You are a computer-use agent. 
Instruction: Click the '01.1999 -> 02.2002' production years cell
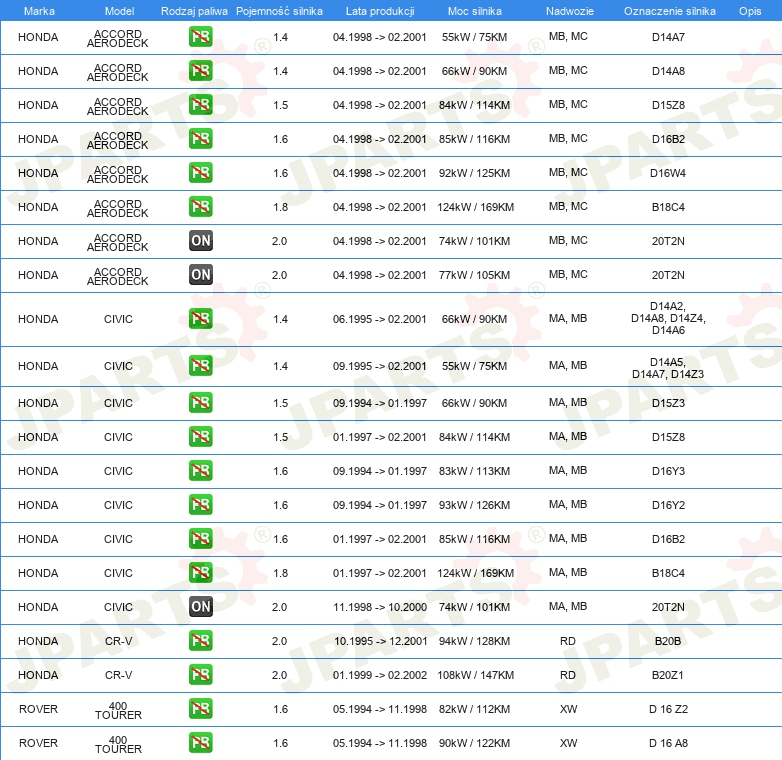coord(380,675)
